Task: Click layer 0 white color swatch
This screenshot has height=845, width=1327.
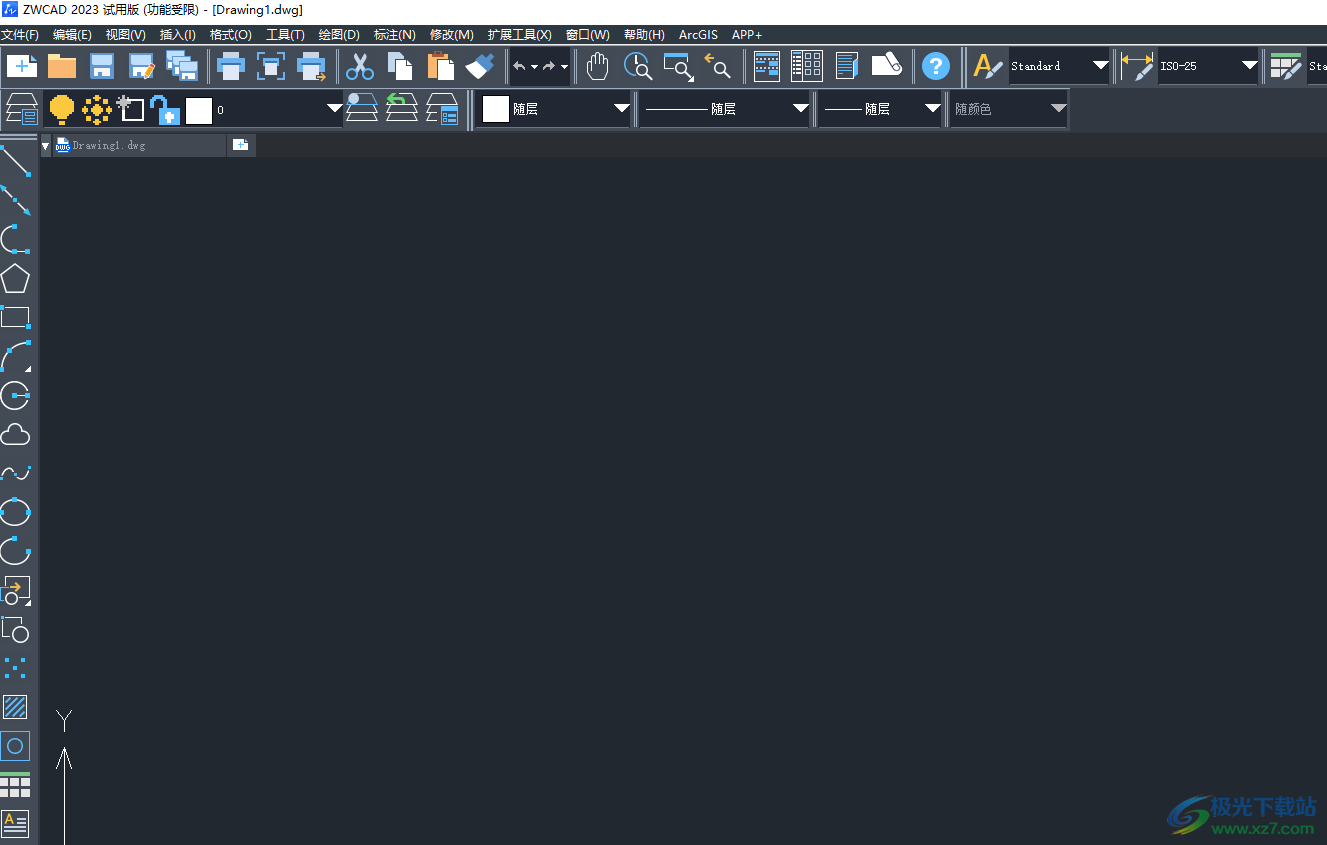Action: pyautogui.click(x=199, y=110)
